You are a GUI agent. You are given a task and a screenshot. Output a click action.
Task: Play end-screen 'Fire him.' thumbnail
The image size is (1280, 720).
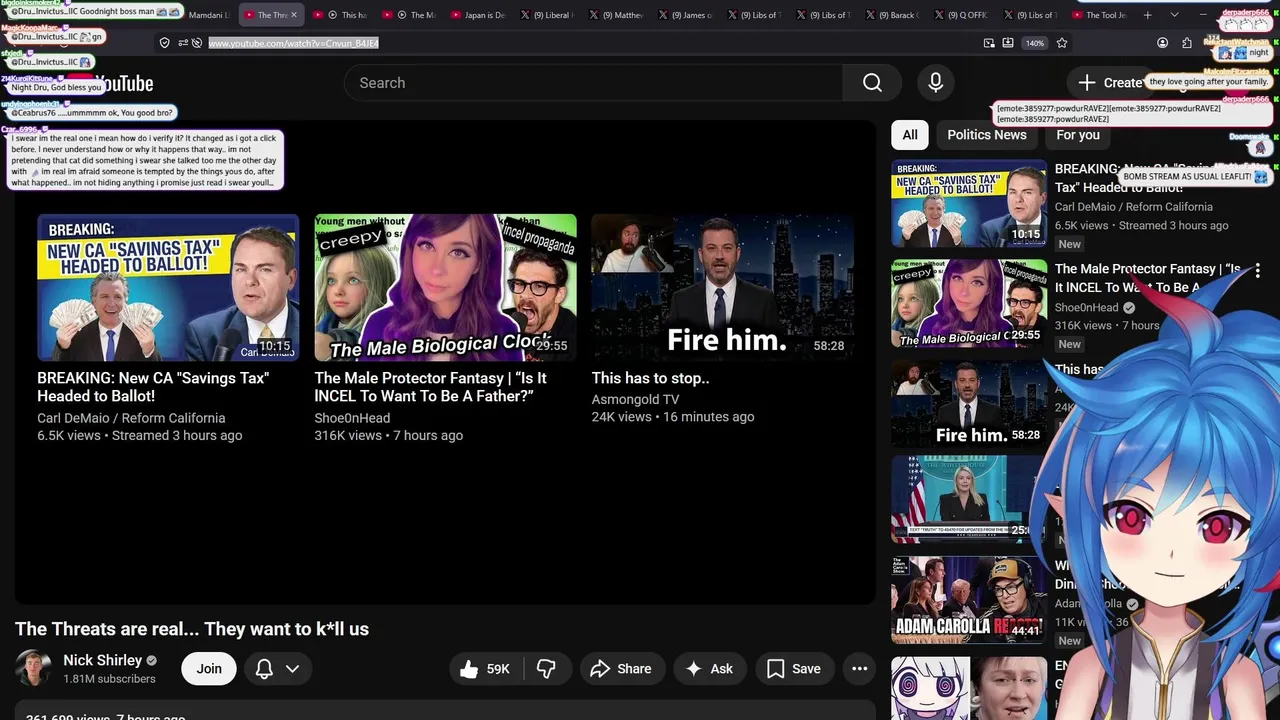pyautogui.click(x=722, y=287)
